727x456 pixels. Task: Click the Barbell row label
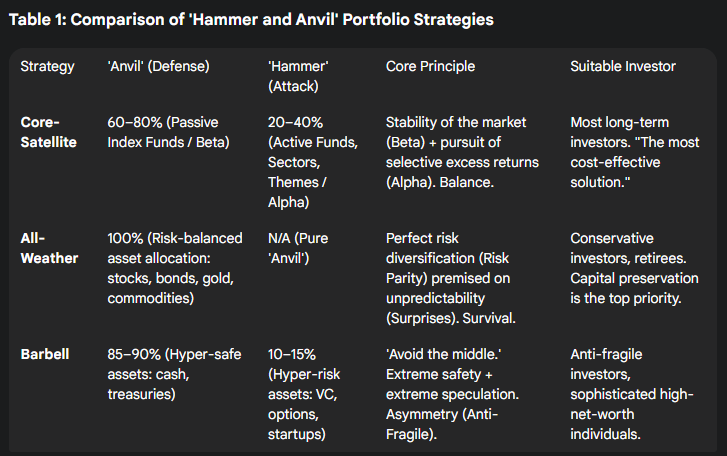pos(46,355)
